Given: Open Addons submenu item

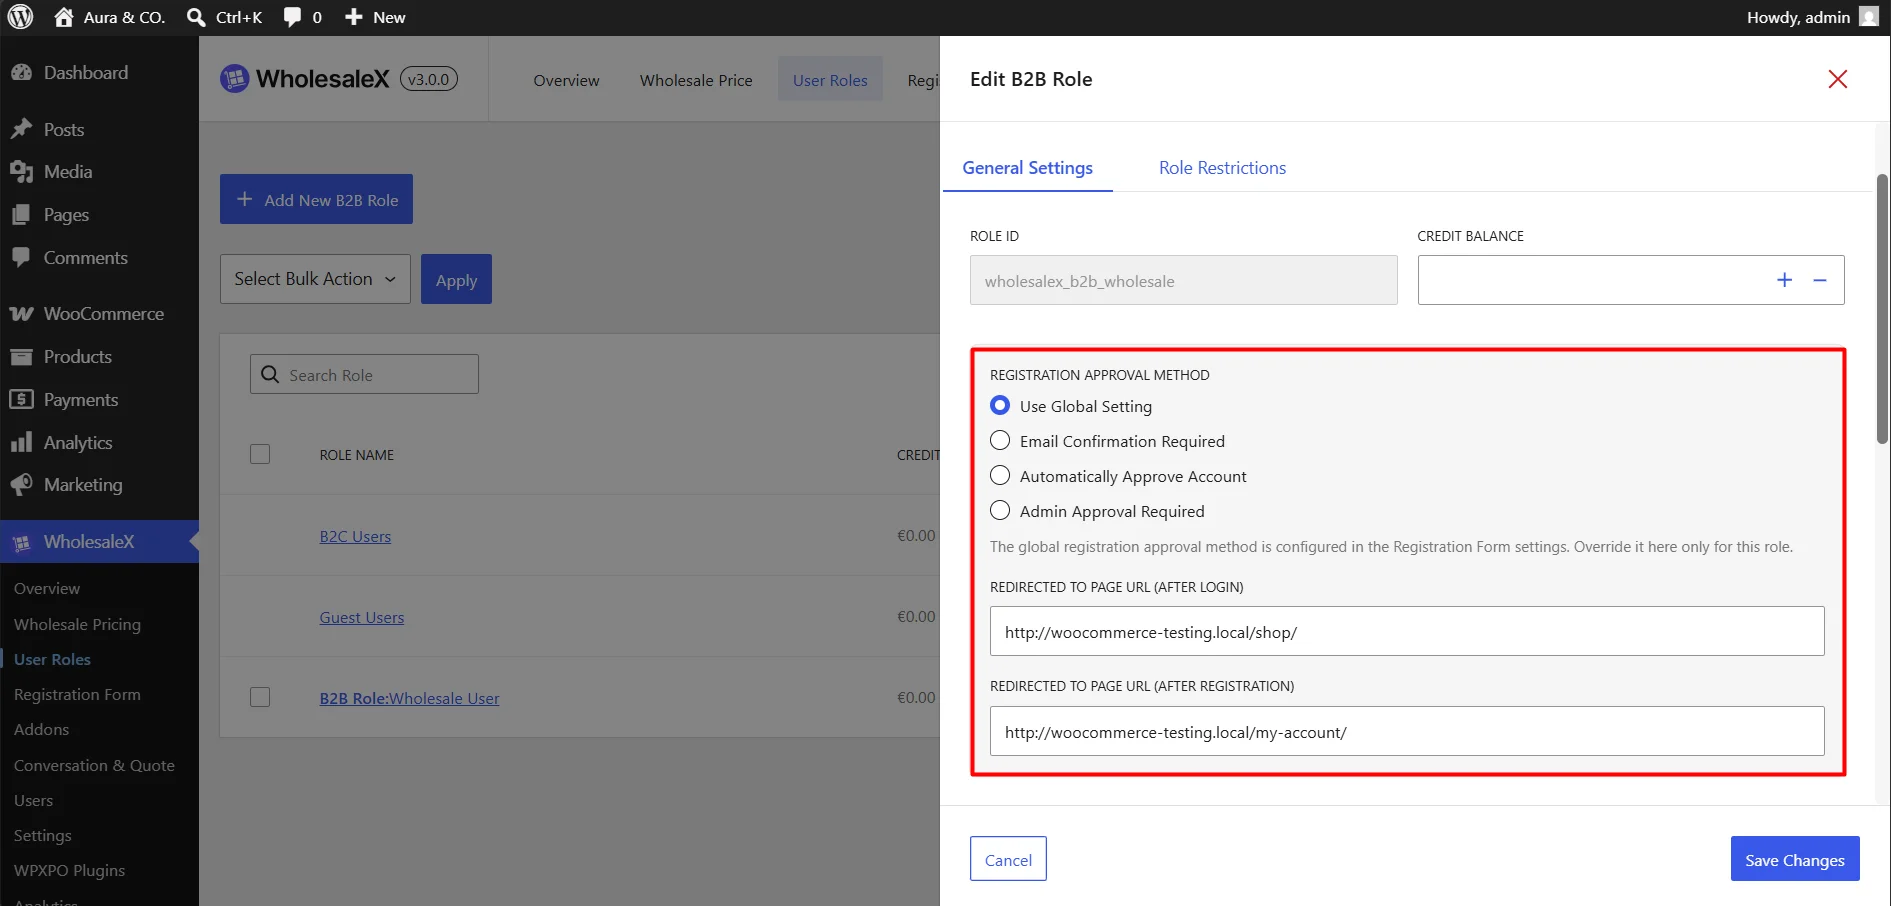Looking at the screenshot, I should coord(41,729).
